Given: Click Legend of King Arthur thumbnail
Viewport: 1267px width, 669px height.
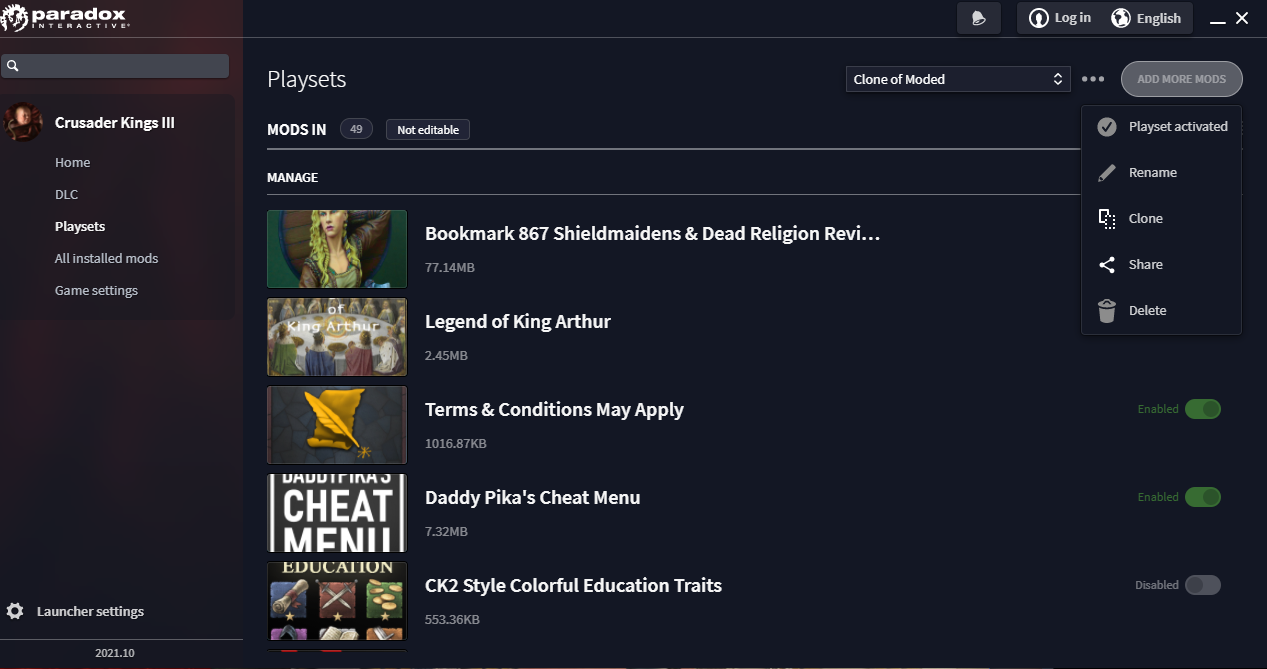Looking at the screenshot, I should pos(337,337).
